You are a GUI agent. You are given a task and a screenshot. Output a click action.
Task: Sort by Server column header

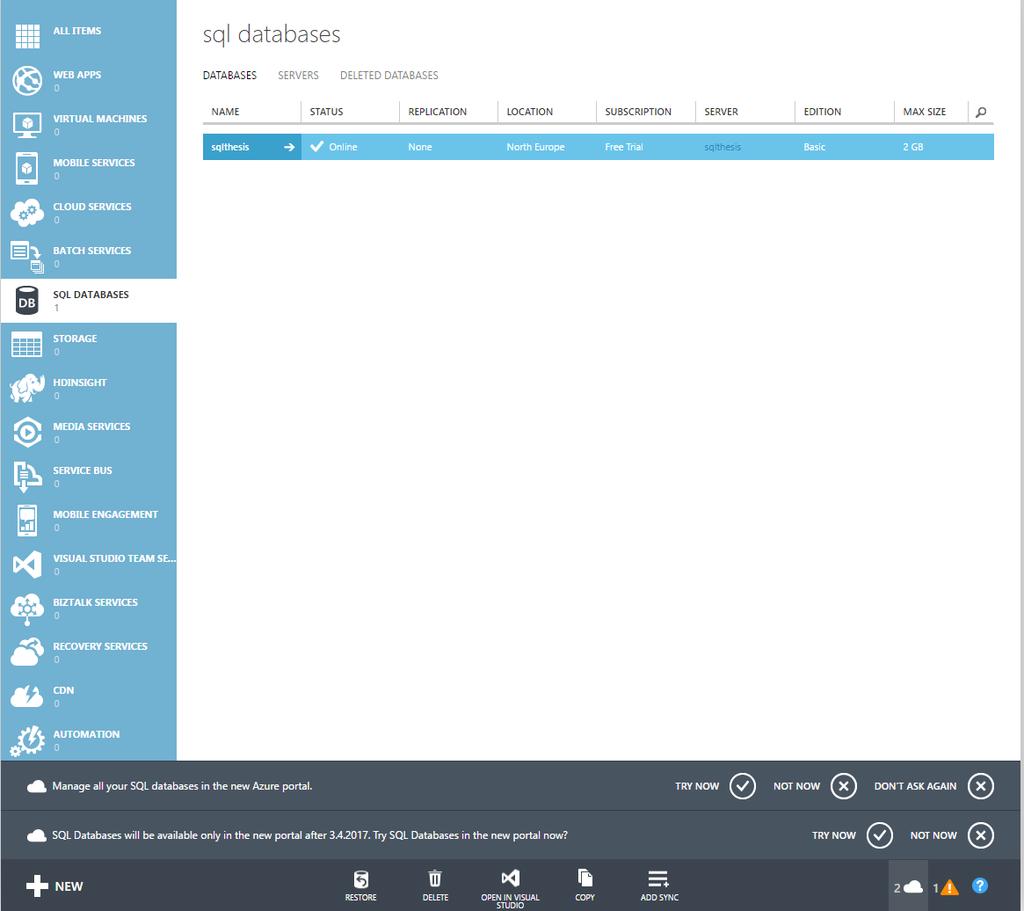click(745, 112)
